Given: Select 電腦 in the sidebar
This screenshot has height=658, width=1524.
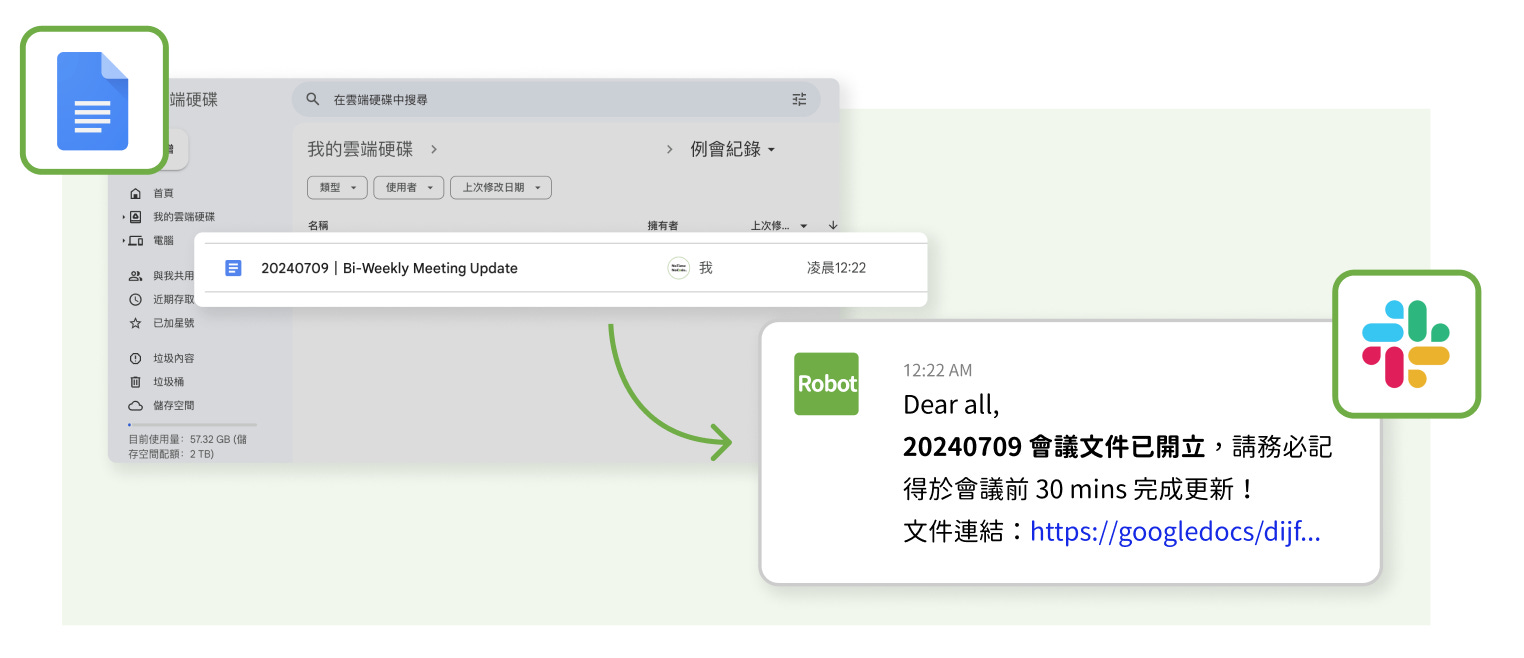Looking at the screenshot, I should click(163, 241).
